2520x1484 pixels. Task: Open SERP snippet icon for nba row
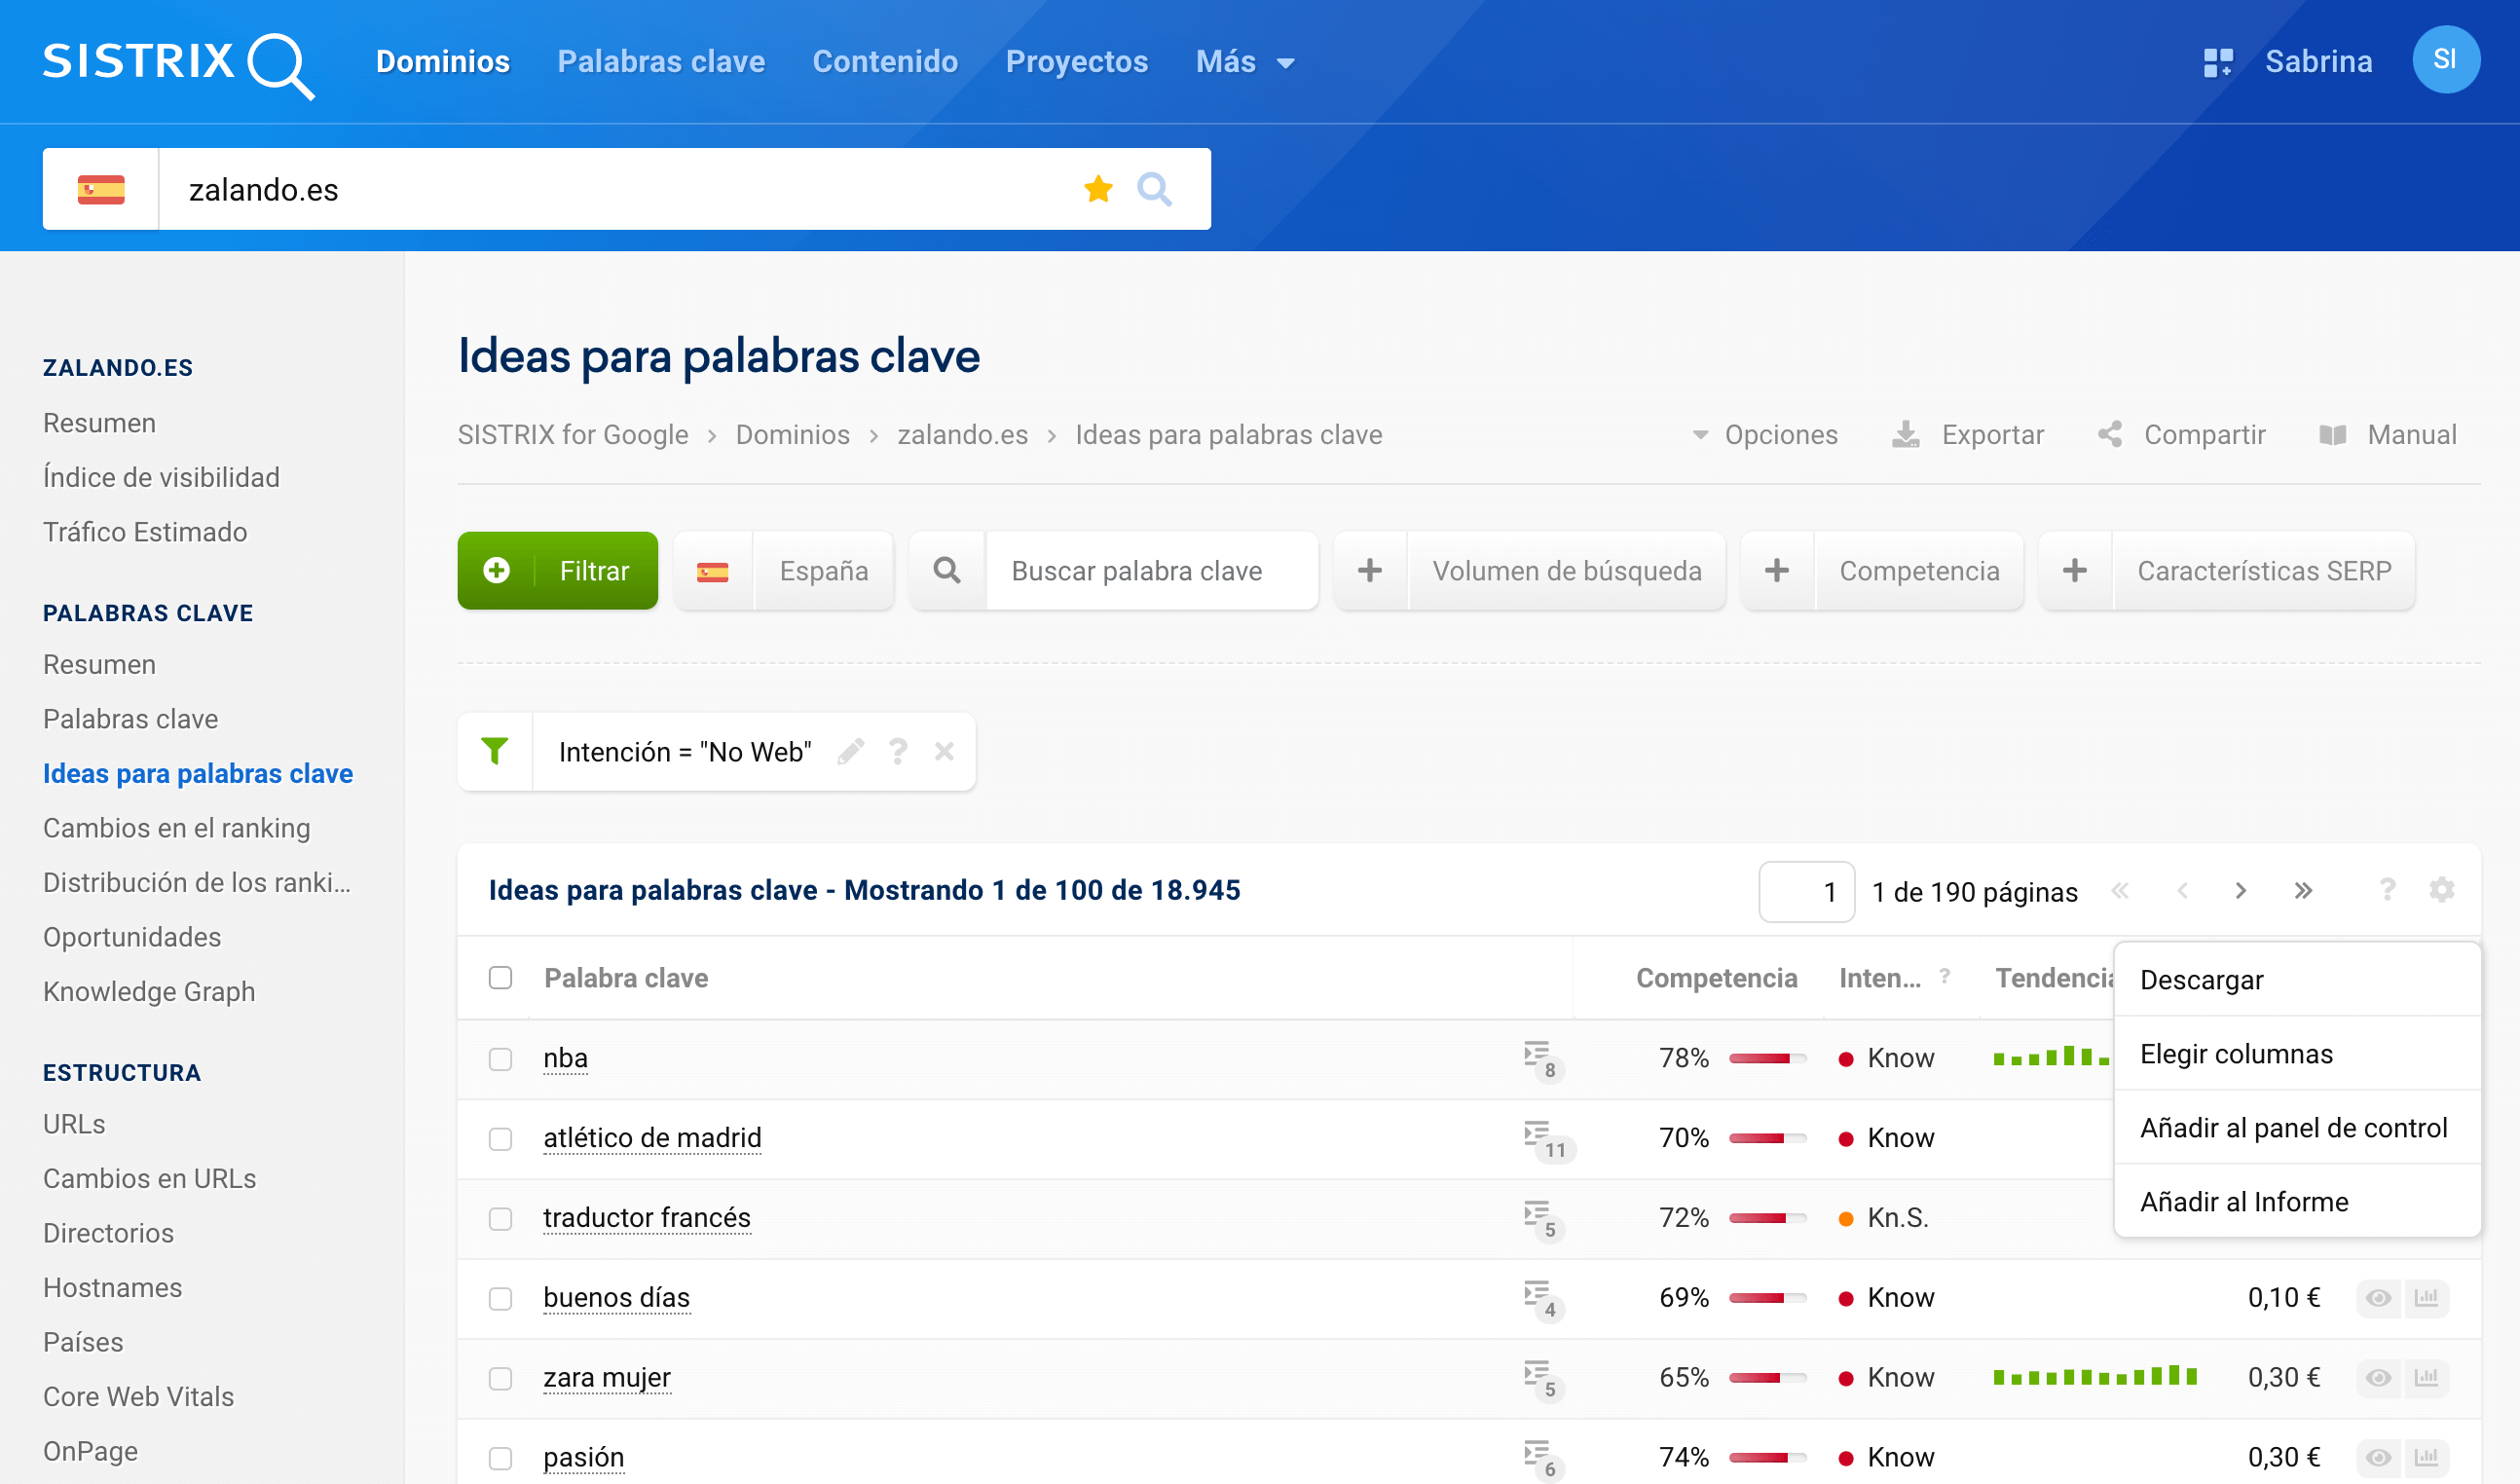[x=1537, y=1056]
